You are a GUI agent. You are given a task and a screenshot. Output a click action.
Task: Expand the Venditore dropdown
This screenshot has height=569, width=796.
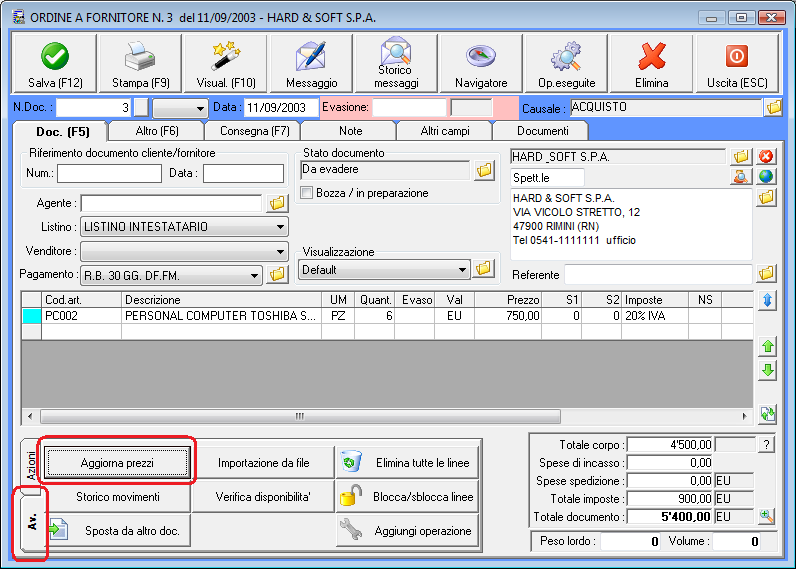click(x=280, y=251)
